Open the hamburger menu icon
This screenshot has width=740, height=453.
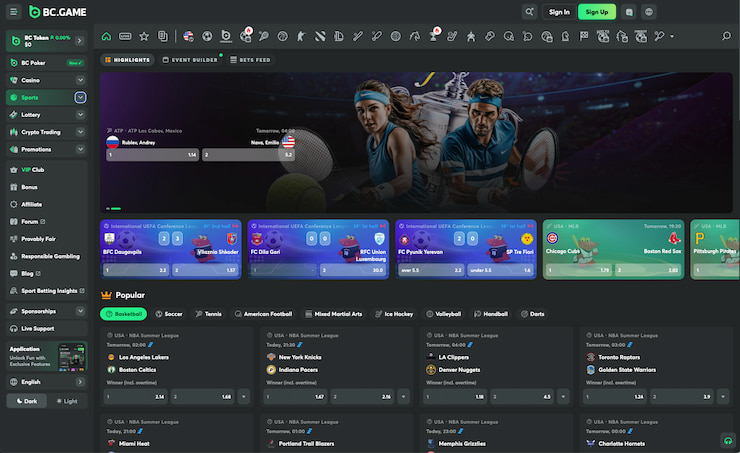point(13,12)
